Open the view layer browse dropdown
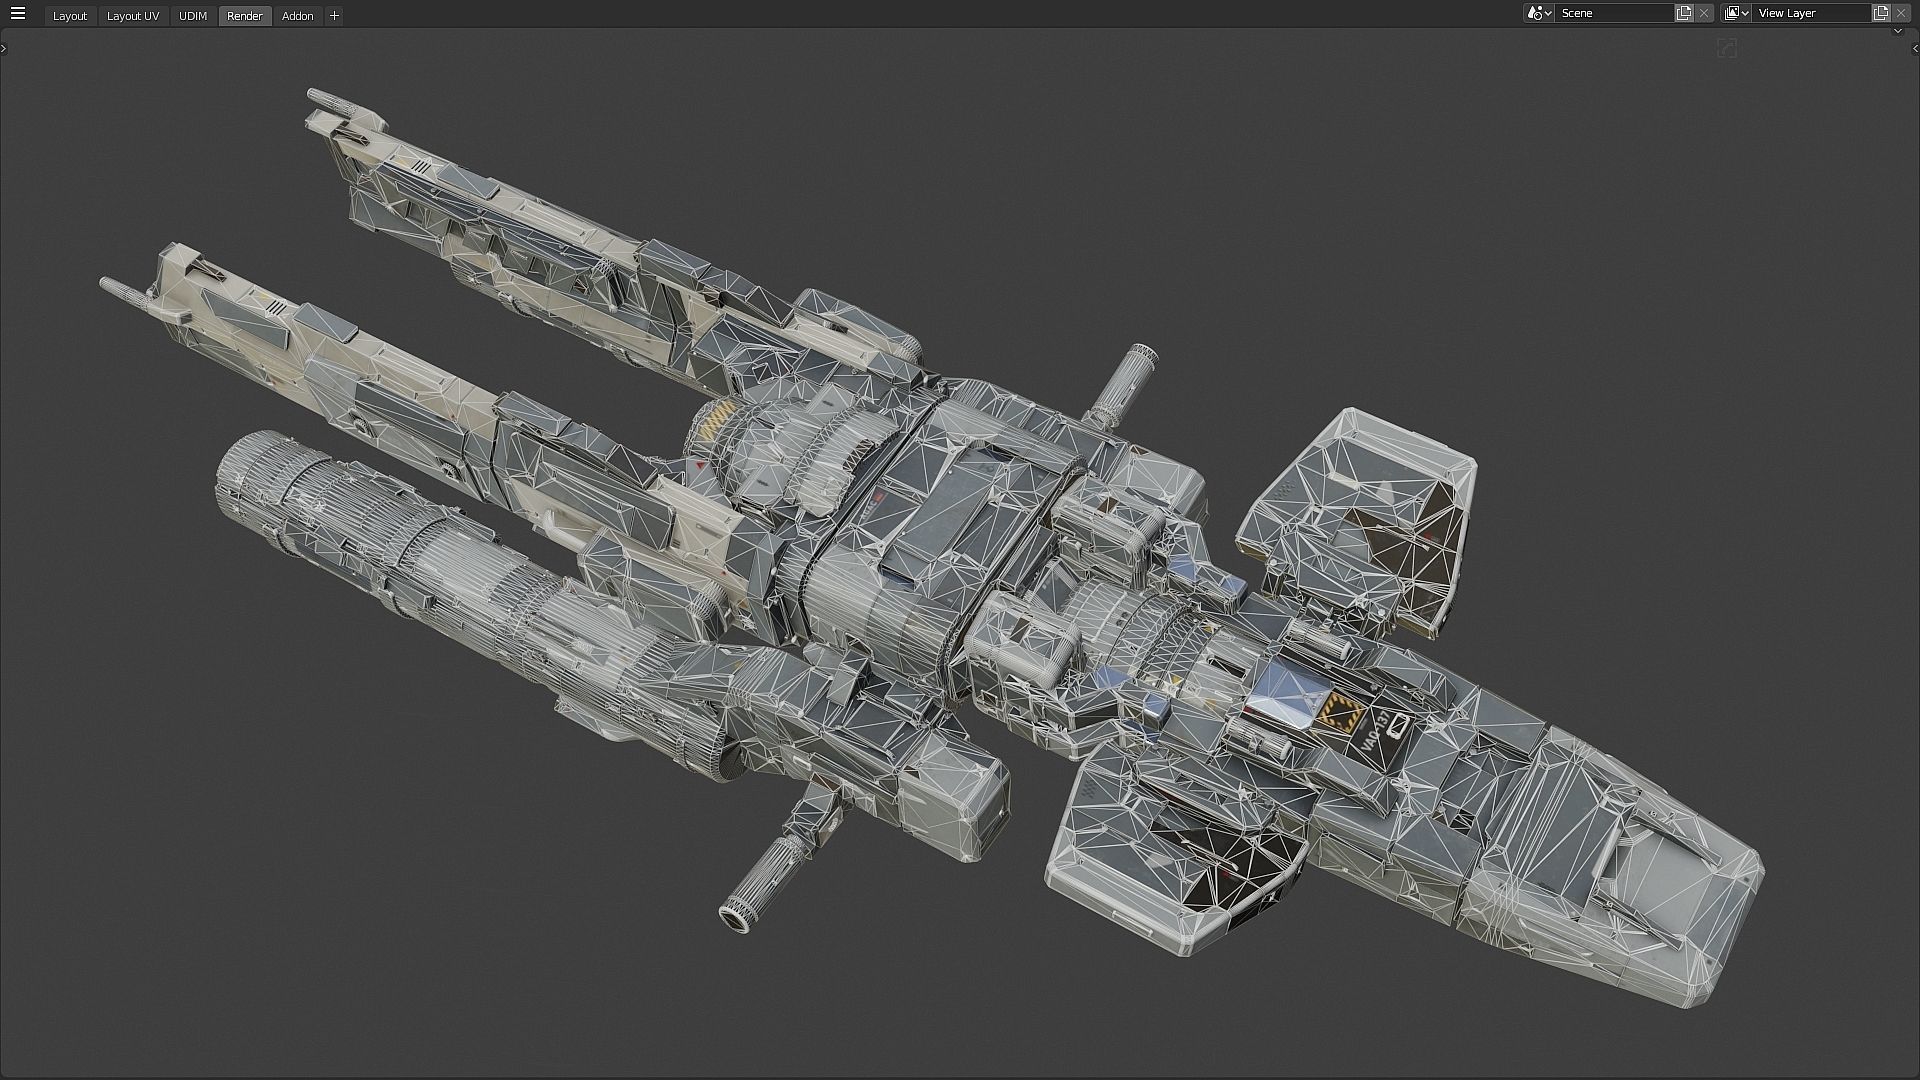The height and width of the screenshot is (1080, 1920). coord(1736,13)
